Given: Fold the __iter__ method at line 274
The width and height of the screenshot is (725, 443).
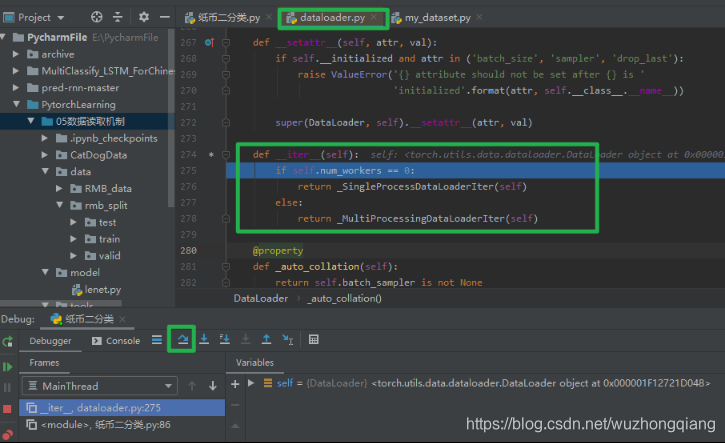Looking at the screenshot, I should (226, 154).
